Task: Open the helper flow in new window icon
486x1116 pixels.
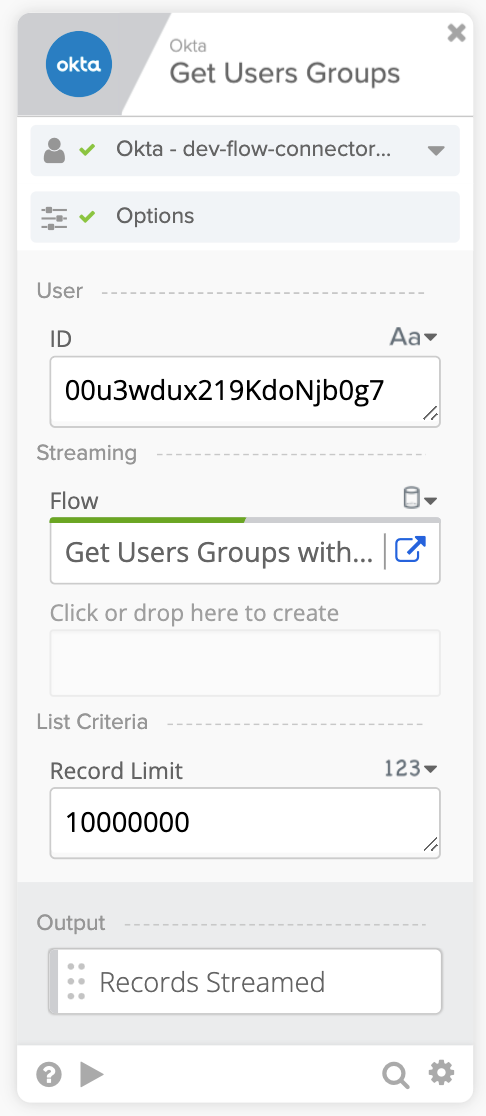Action: point(411,550)
